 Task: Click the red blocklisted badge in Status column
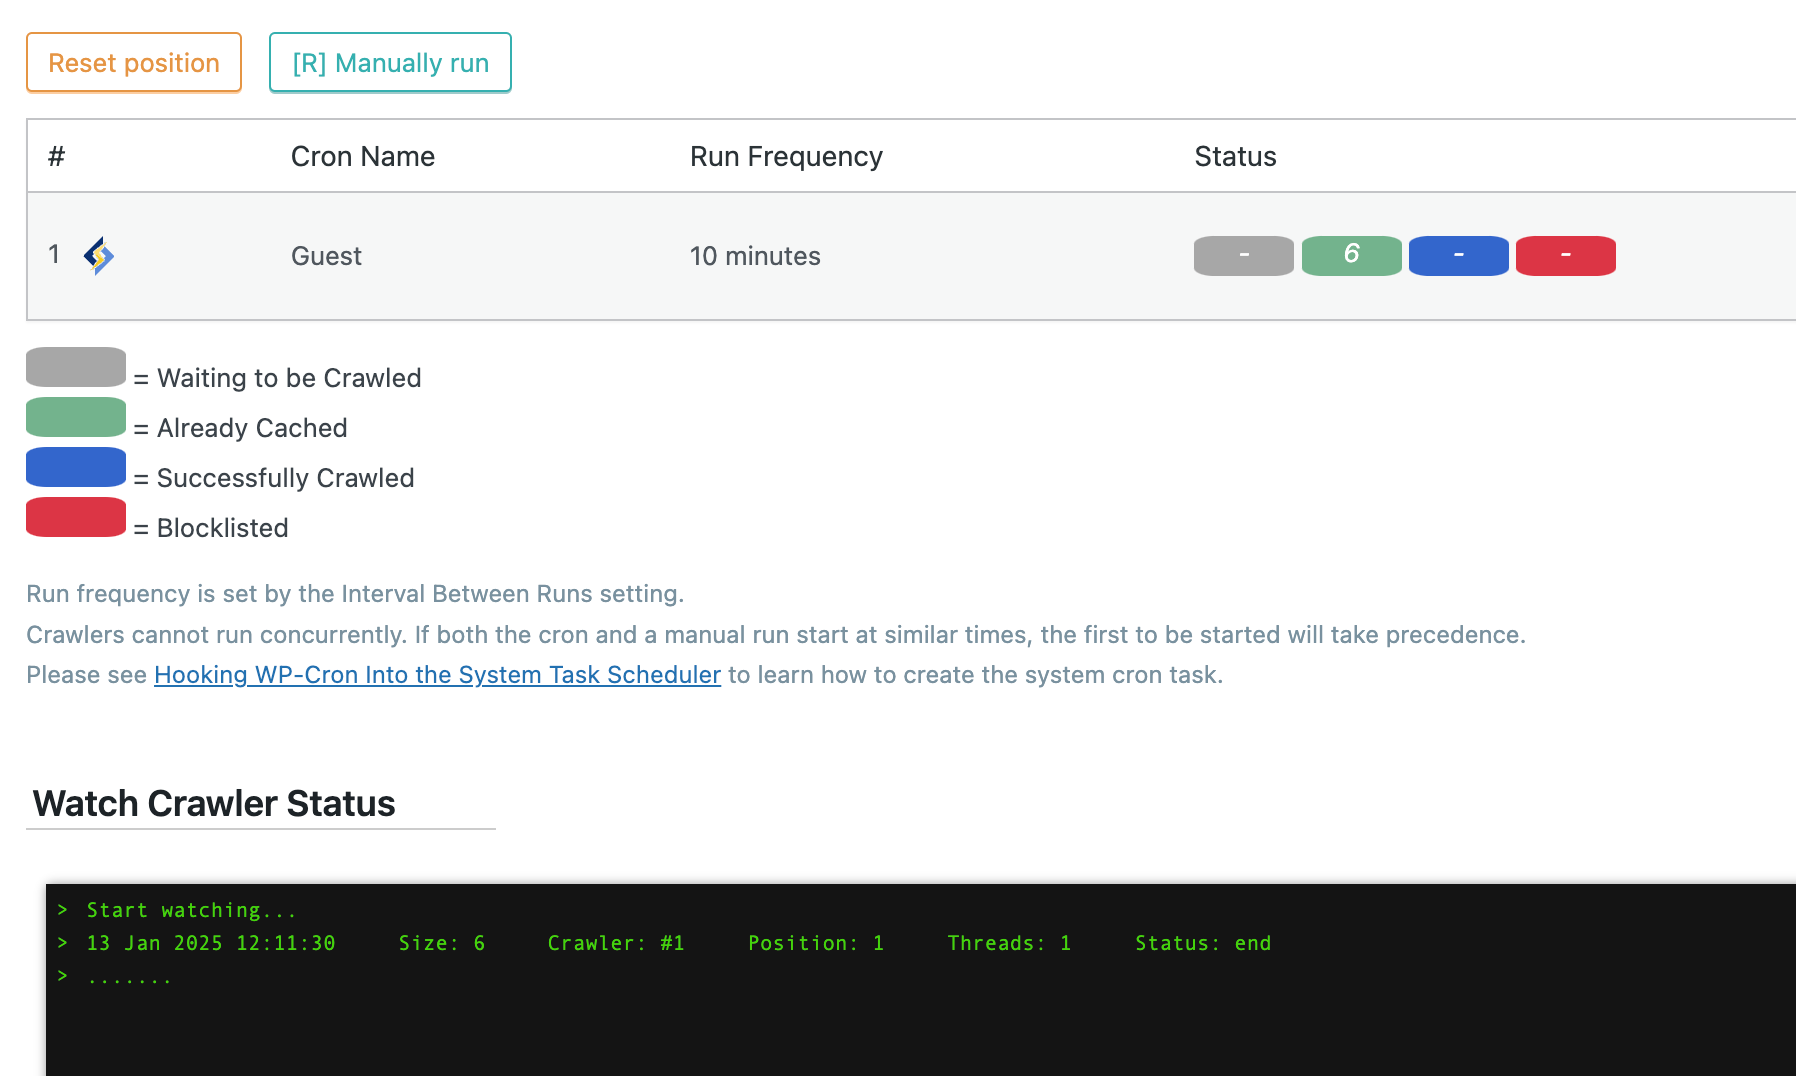[1565, 256]
